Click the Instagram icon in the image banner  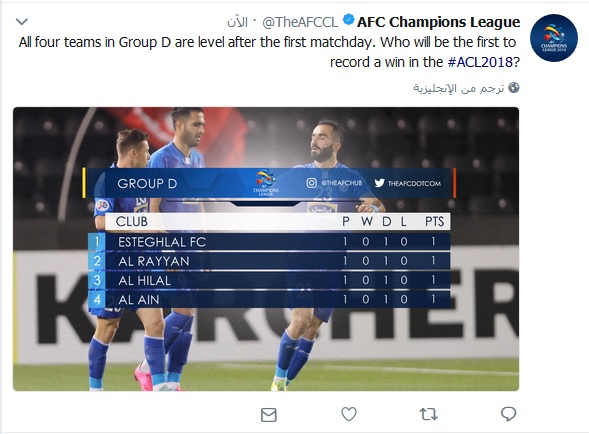[311, 183]
